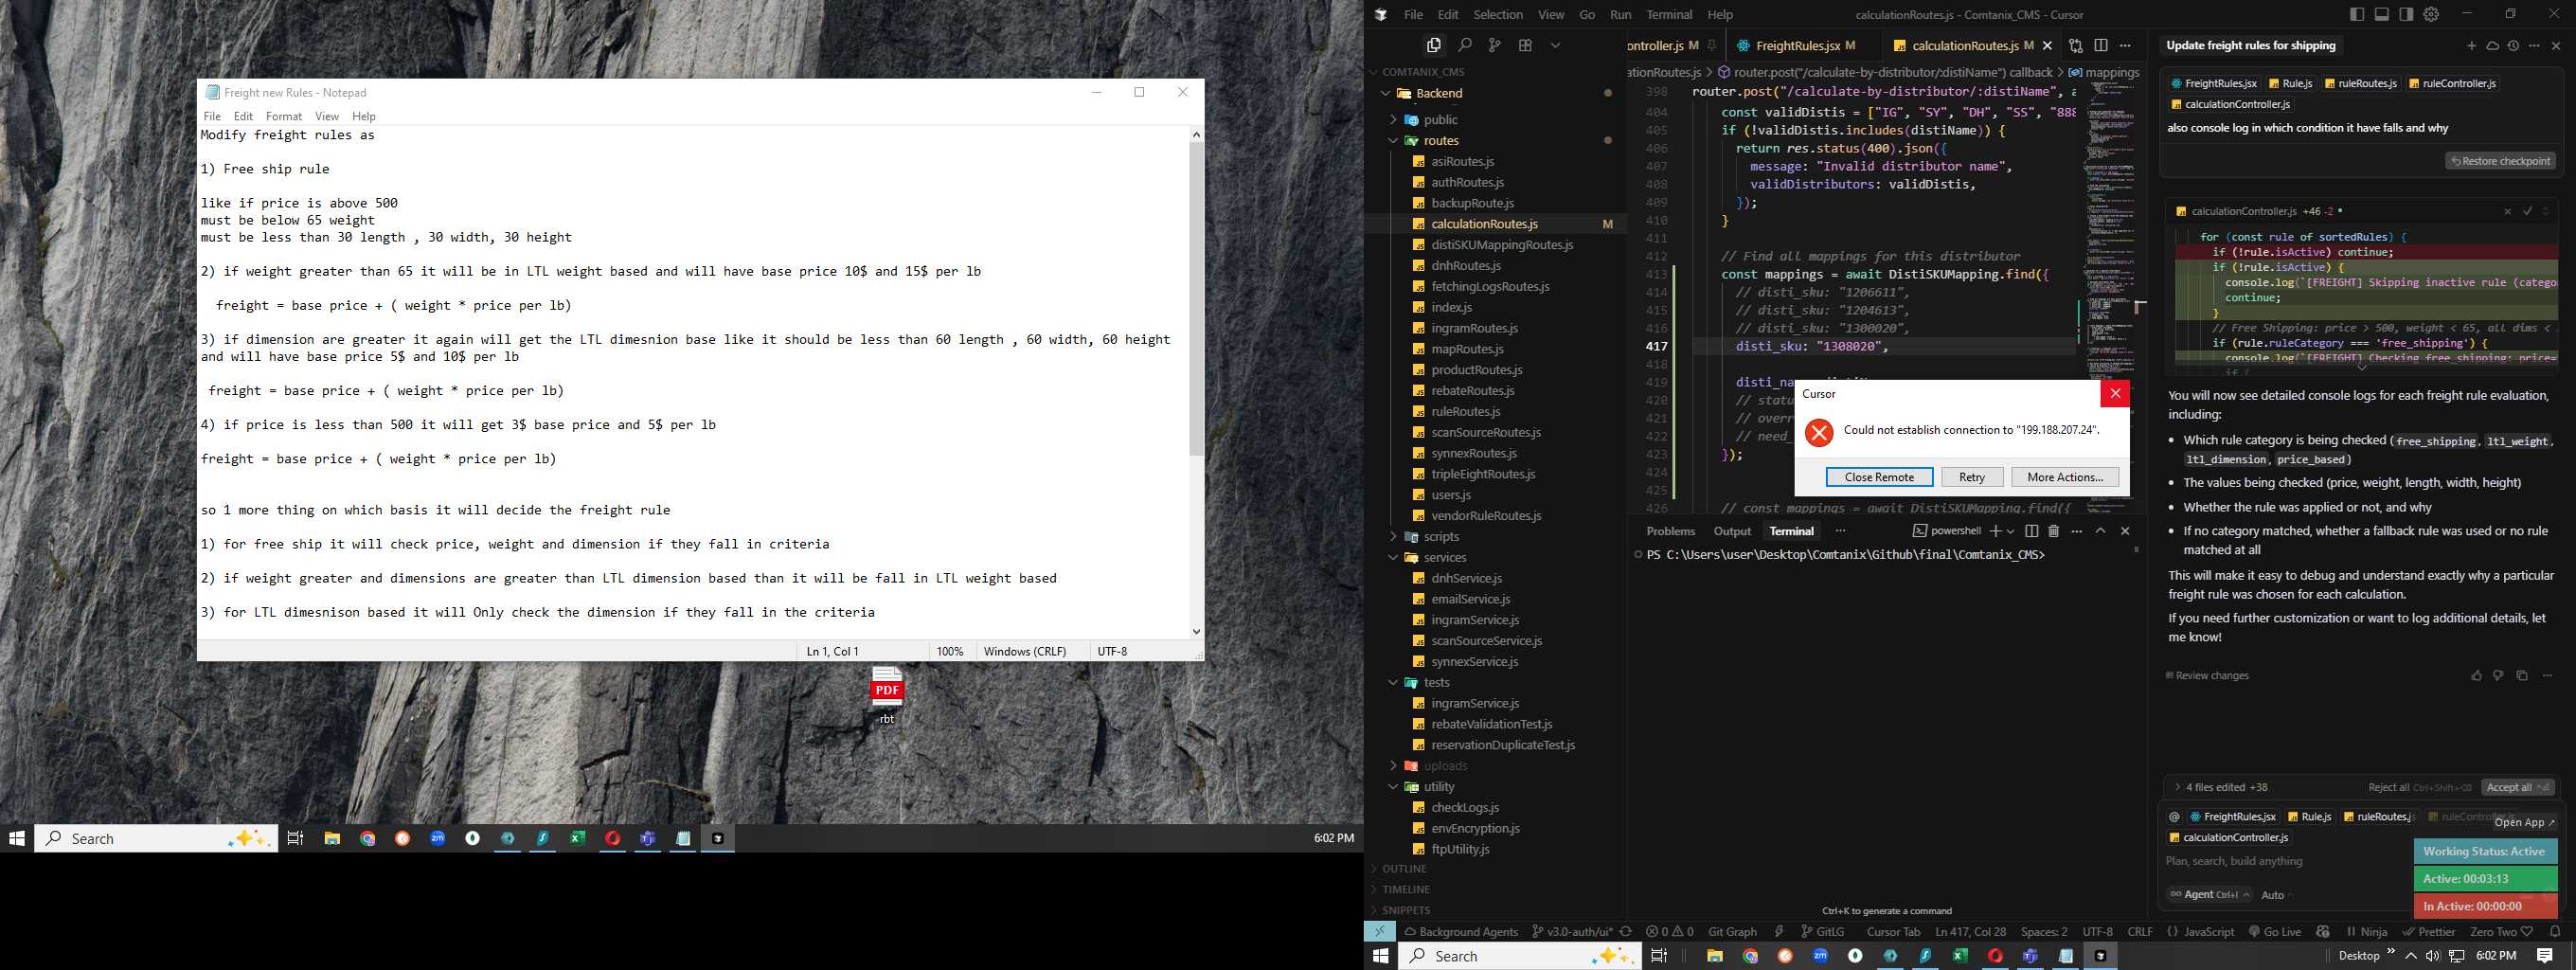2576x970 pixels.
Task: Open Format menu in Notepad
Action: (x=284, y=116)
